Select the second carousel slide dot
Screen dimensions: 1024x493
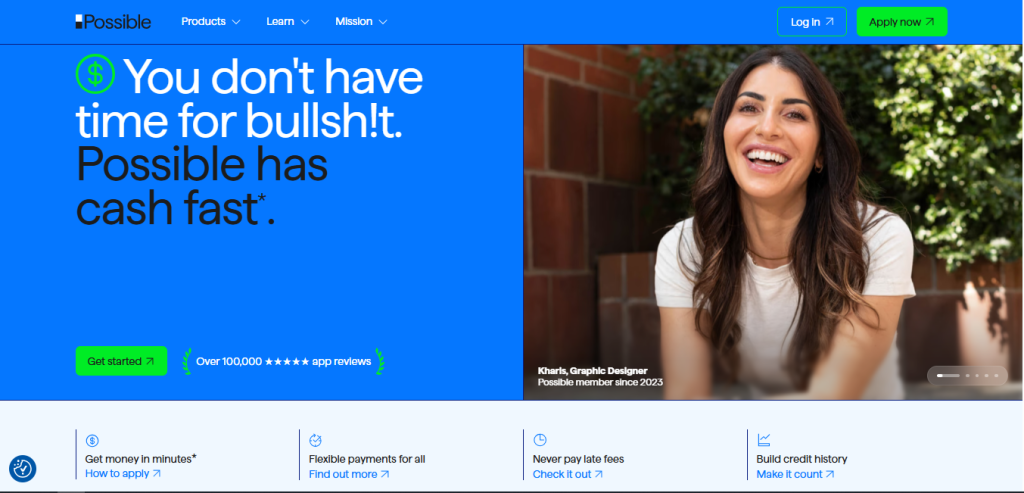(967, 375)
